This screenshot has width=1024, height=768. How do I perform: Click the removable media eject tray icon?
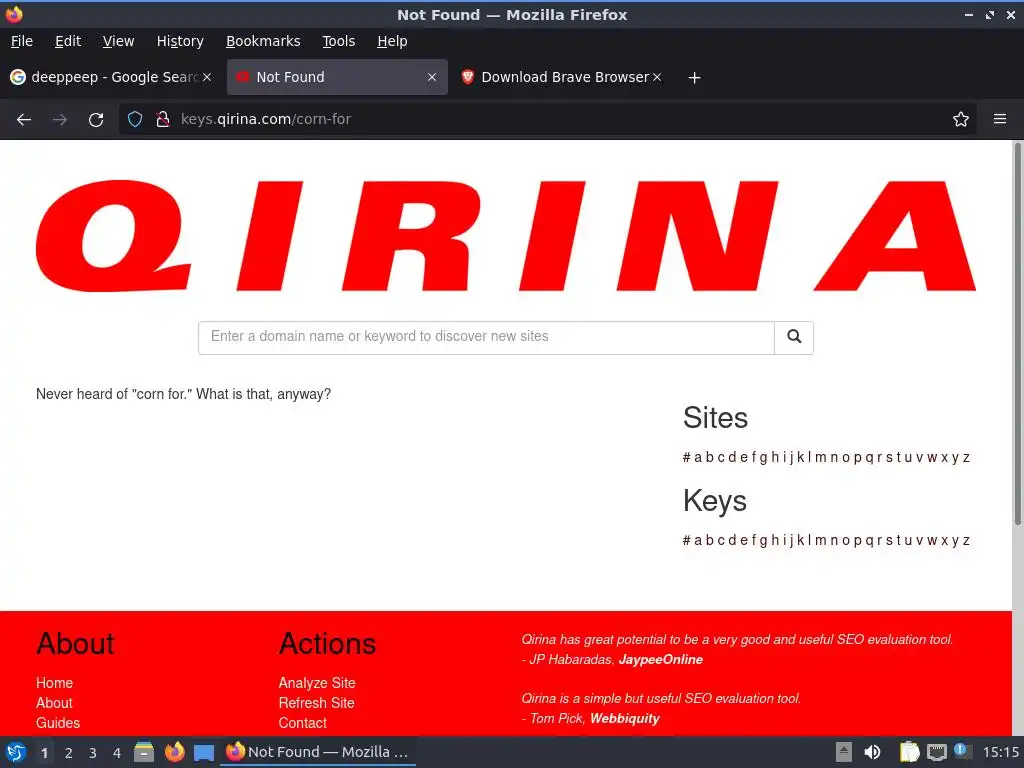844,752
